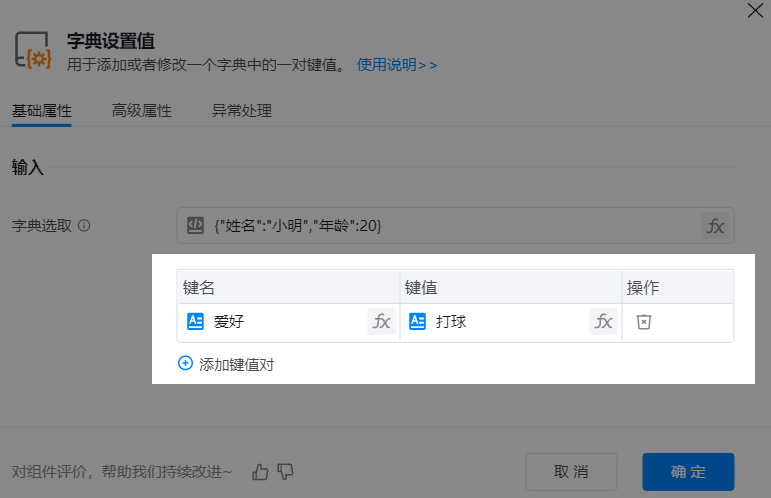
Task: Delete the 爱好 key-value row
Action: pyautogui.click(x=644, y=322)
